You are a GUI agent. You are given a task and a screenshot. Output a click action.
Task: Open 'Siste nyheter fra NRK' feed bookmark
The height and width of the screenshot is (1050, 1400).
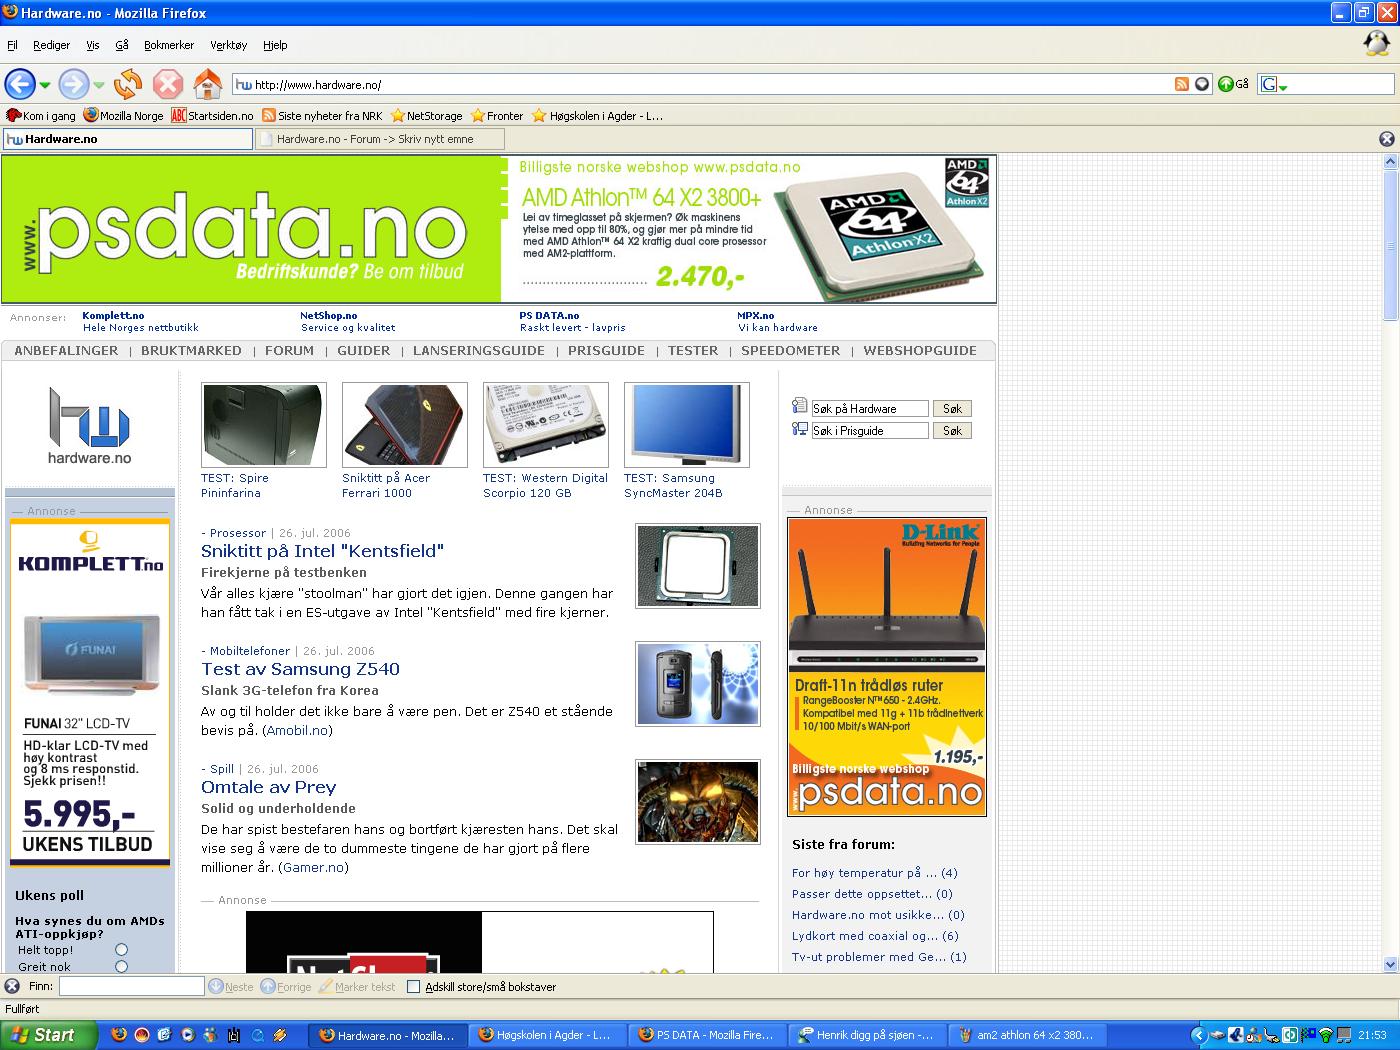321,115
